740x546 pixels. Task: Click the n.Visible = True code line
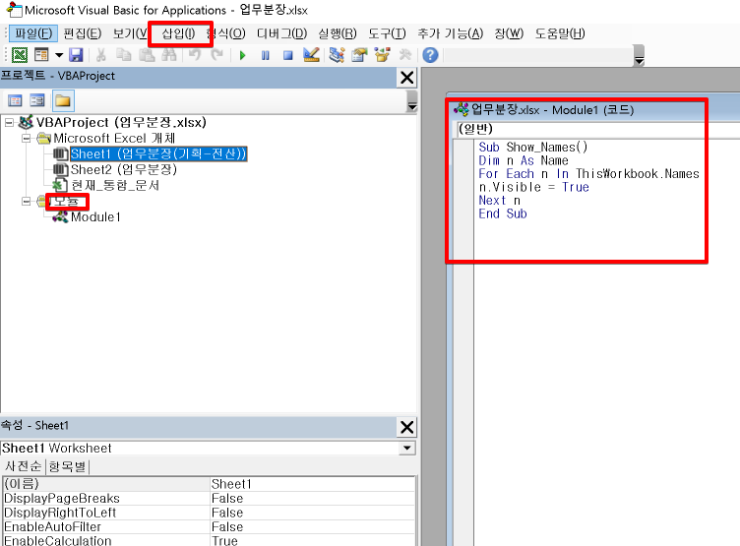(534, 187)
